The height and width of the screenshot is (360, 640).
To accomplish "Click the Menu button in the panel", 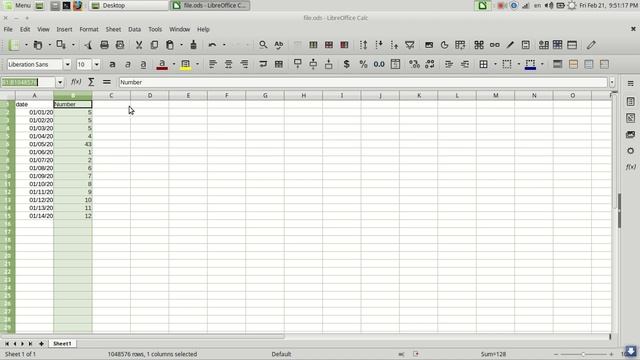I will (18, 5).
